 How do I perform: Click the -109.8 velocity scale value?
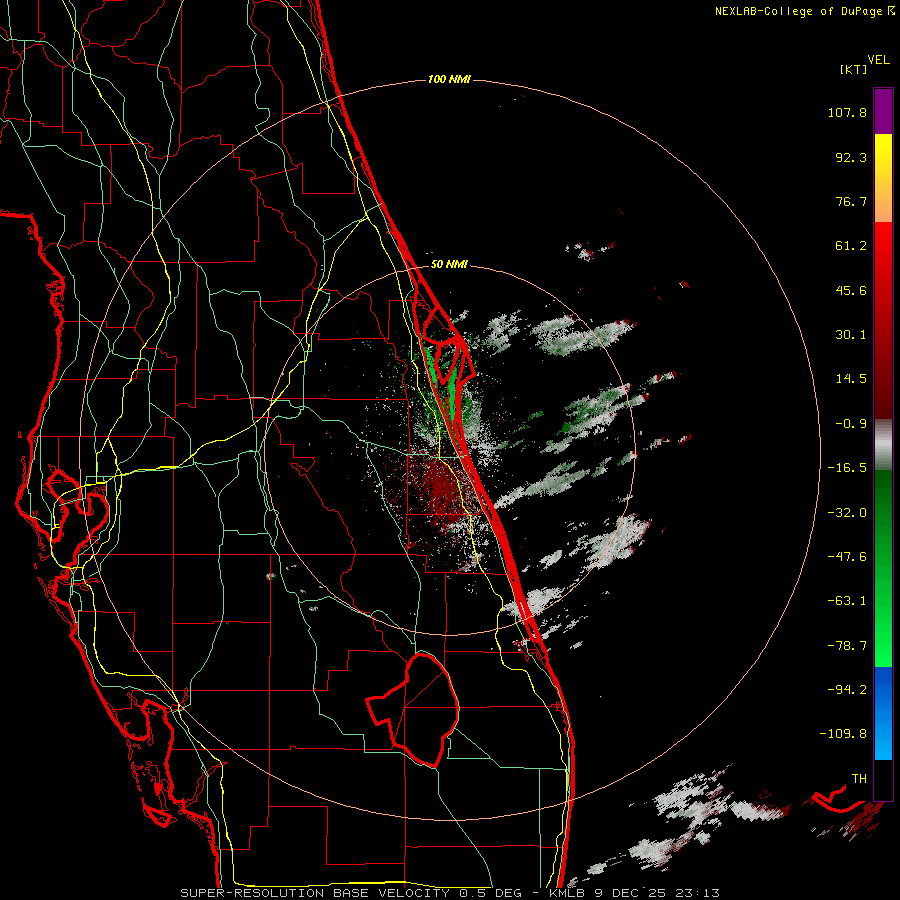pyautogui.click(x=843, y=734)
